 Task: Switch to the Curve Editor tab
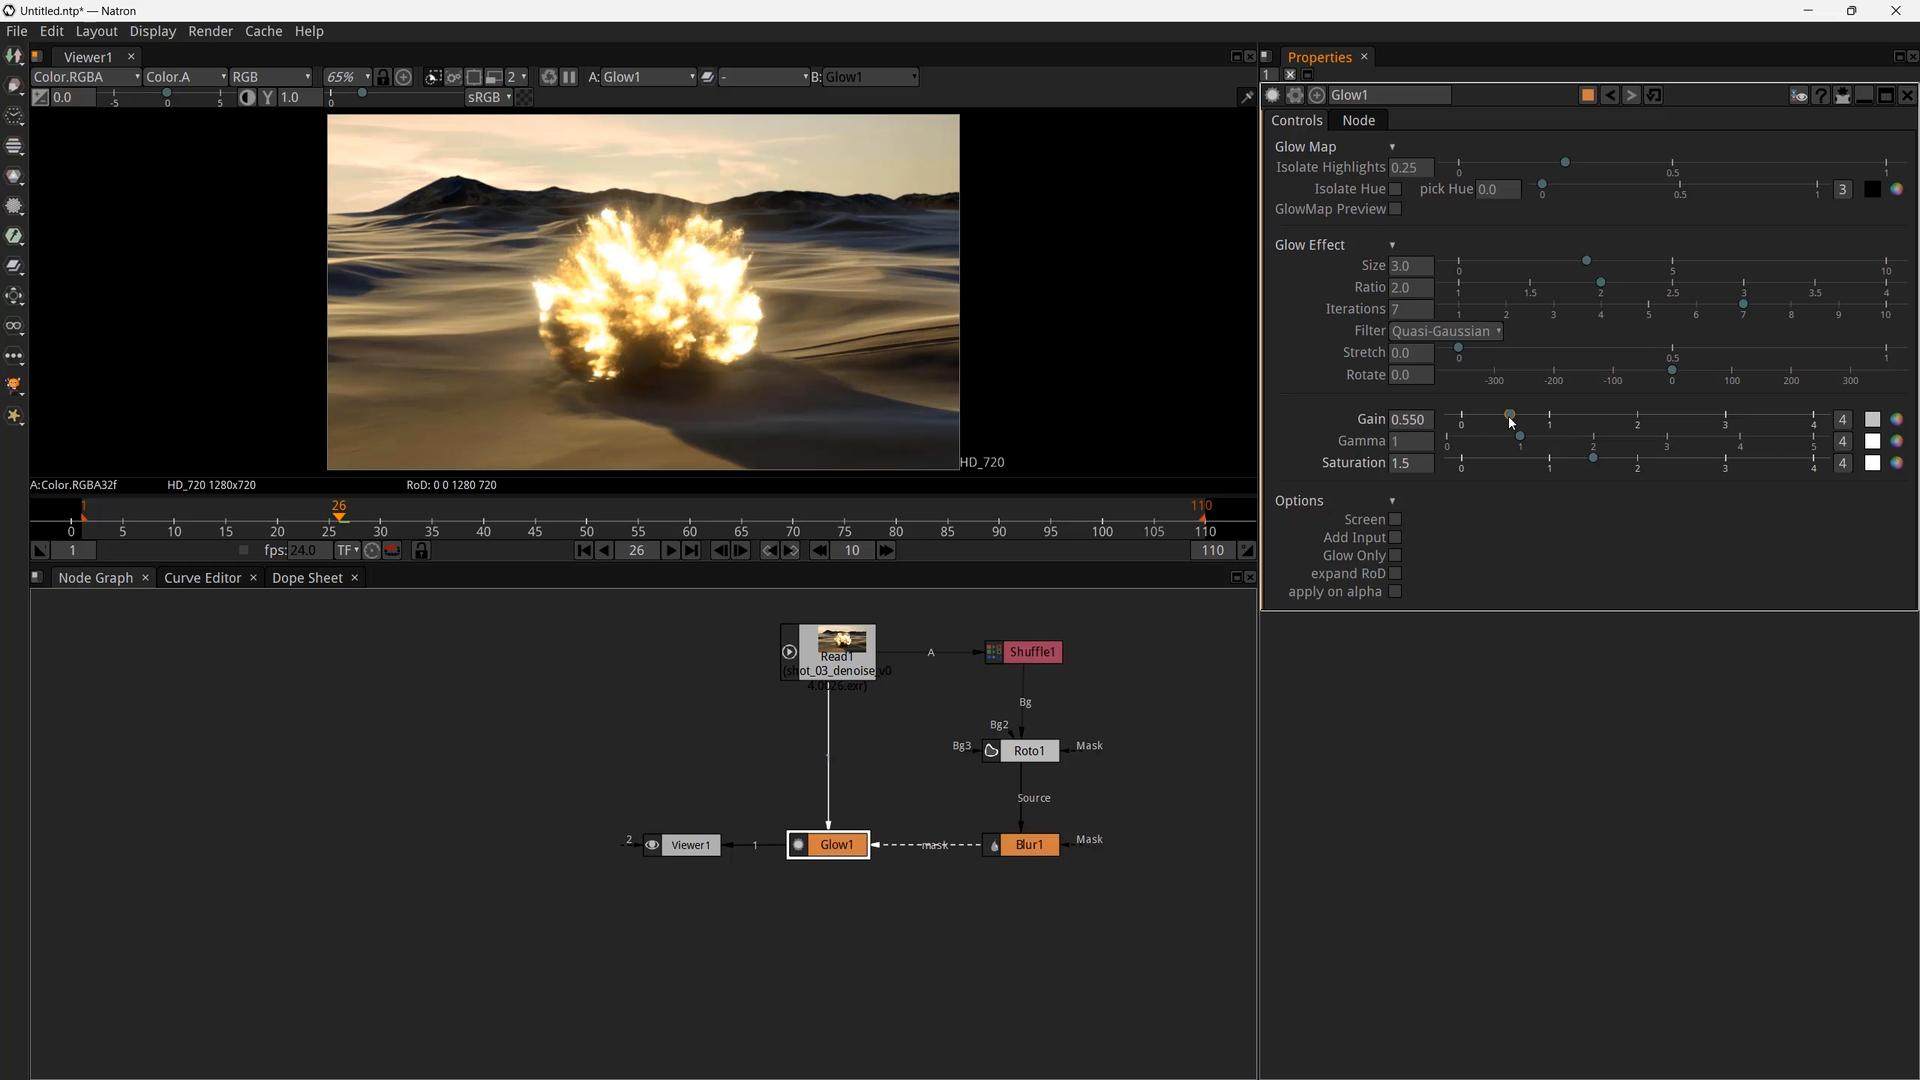pyautogui.click(x=202, y=578)
